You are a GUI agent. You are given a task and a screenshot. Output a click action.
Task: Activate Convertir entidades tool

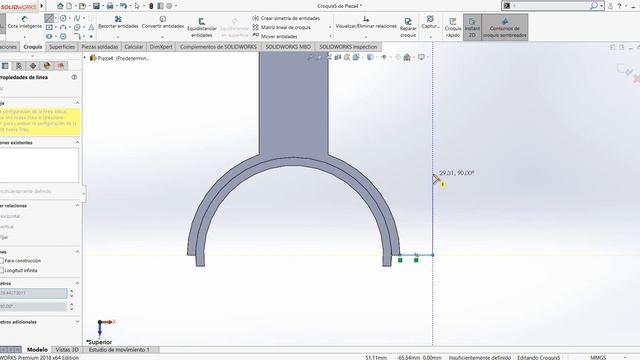click(x=162, y=22)
